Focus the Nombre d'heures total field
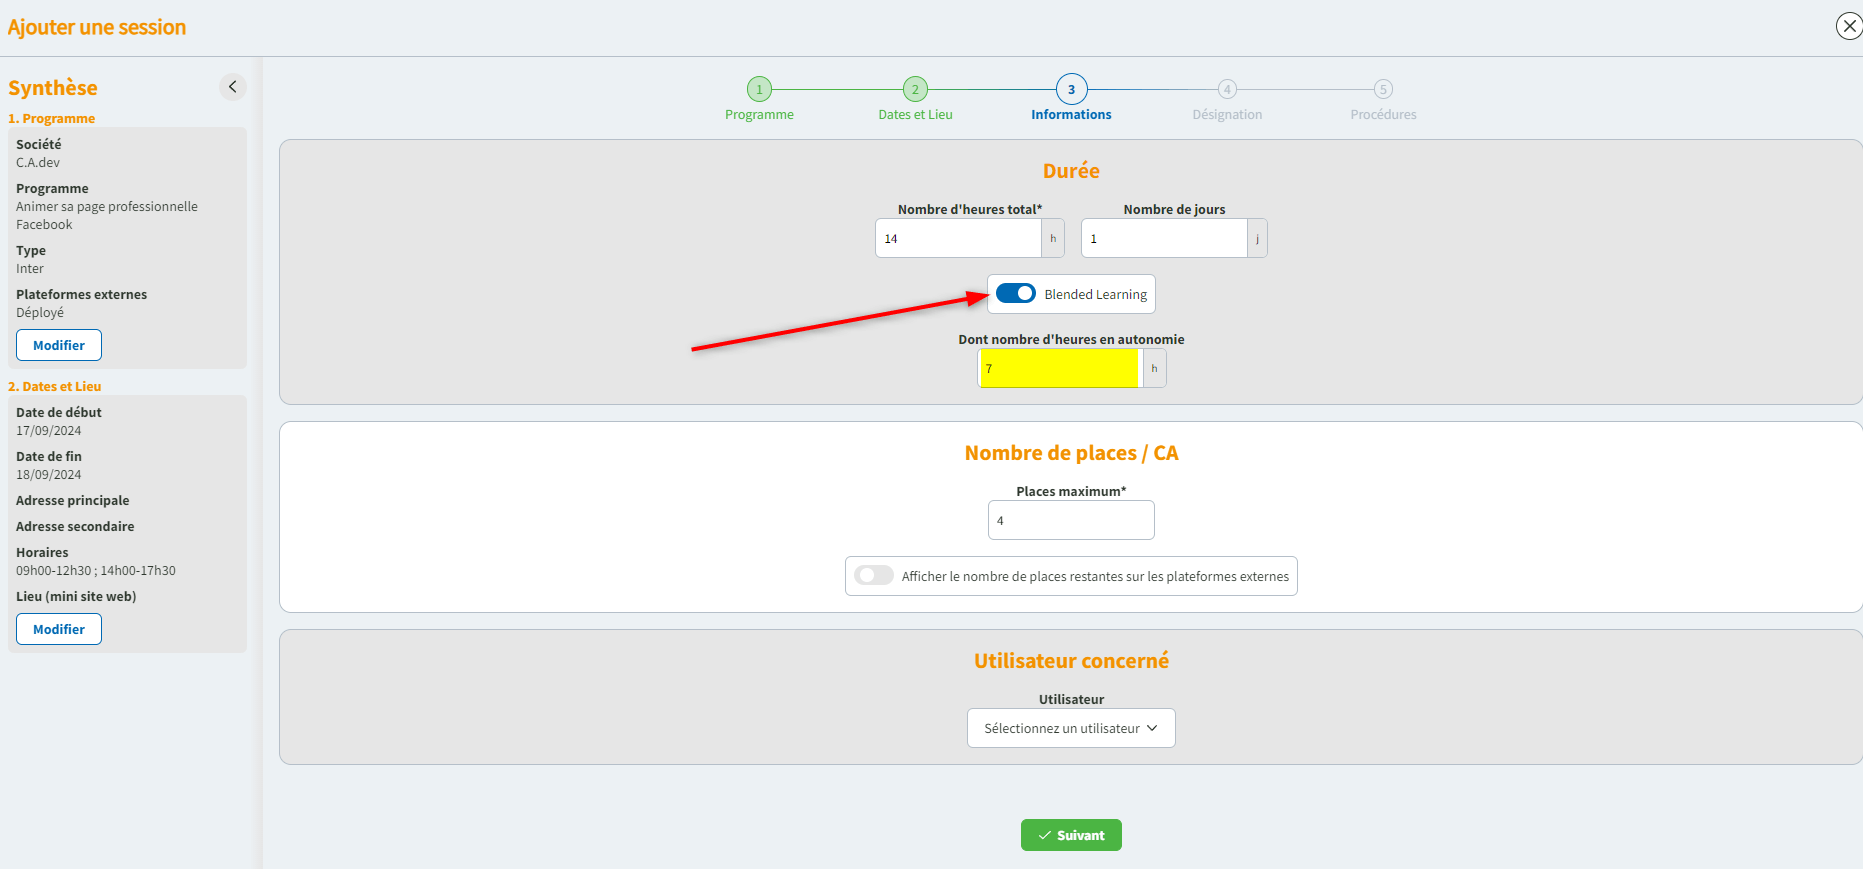 (958, 239)
